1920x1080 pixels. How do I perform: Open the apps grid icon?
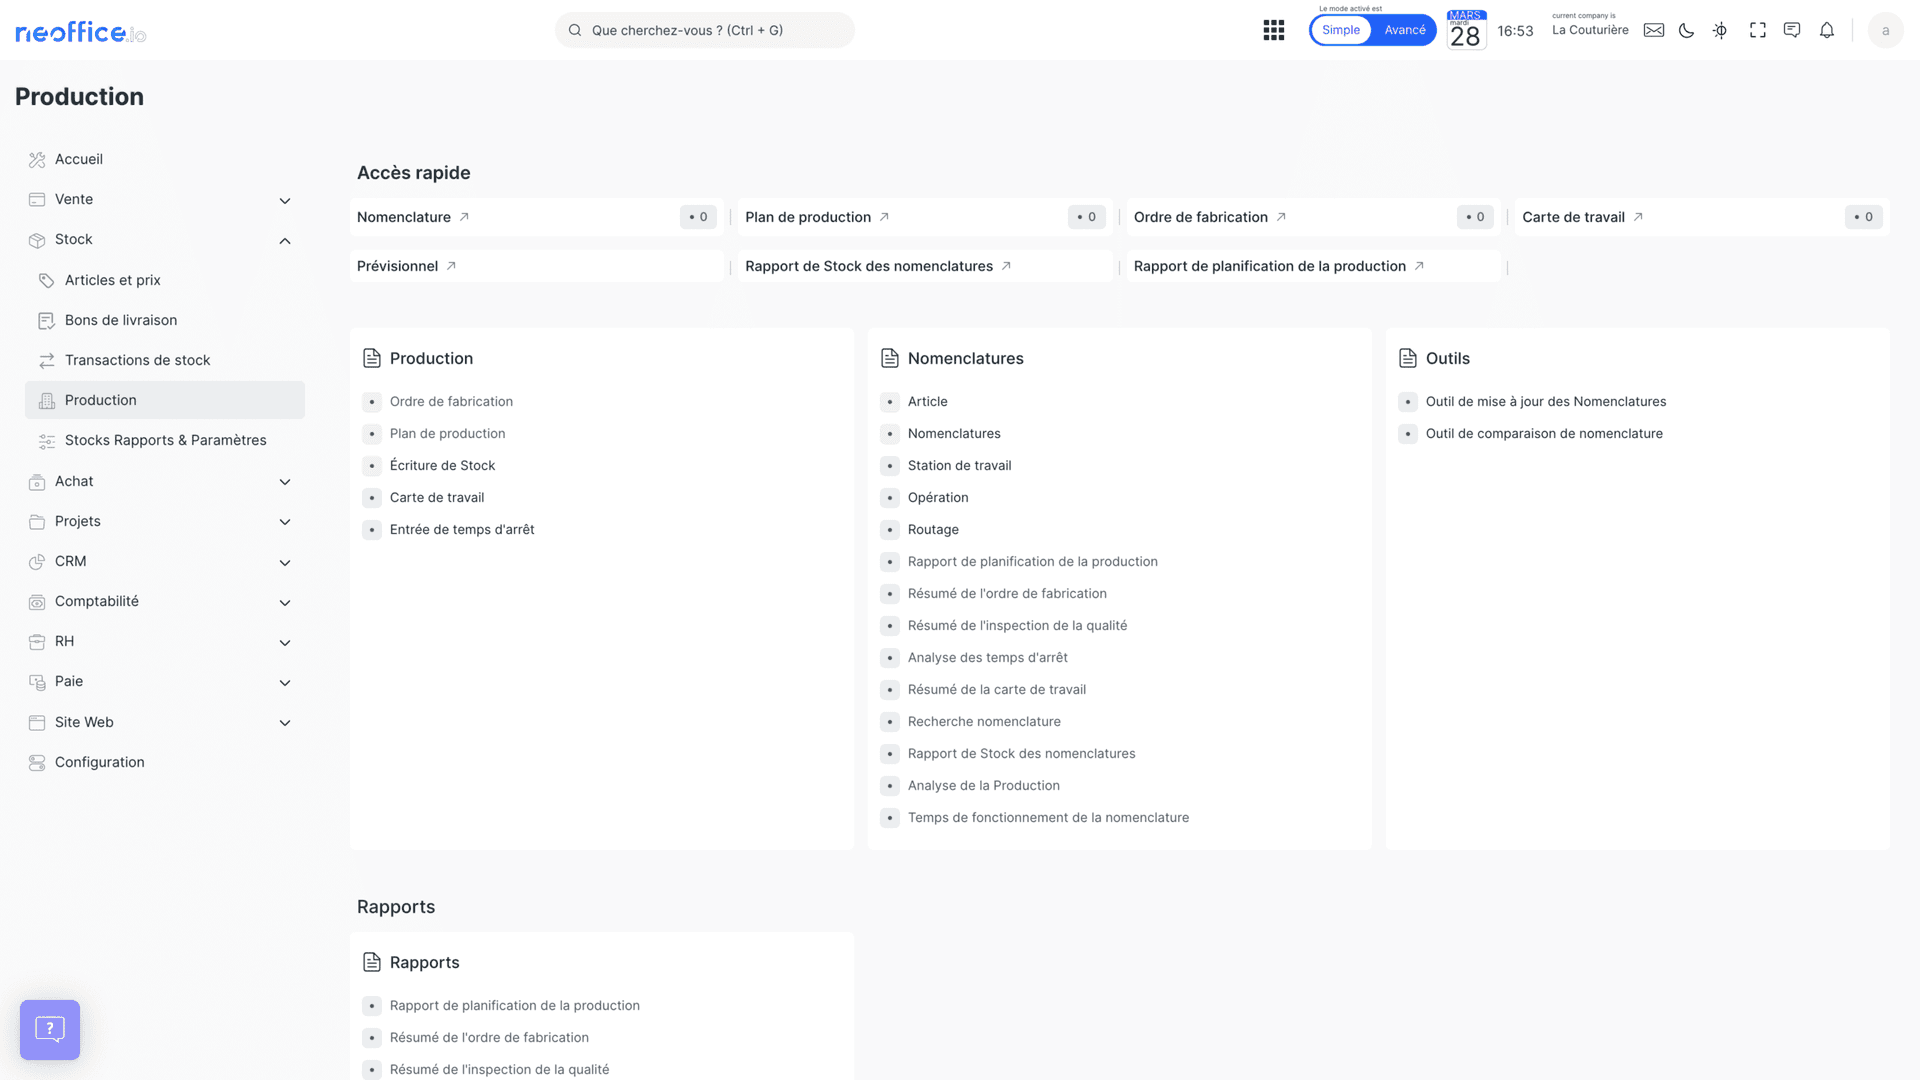point(1273,30)
